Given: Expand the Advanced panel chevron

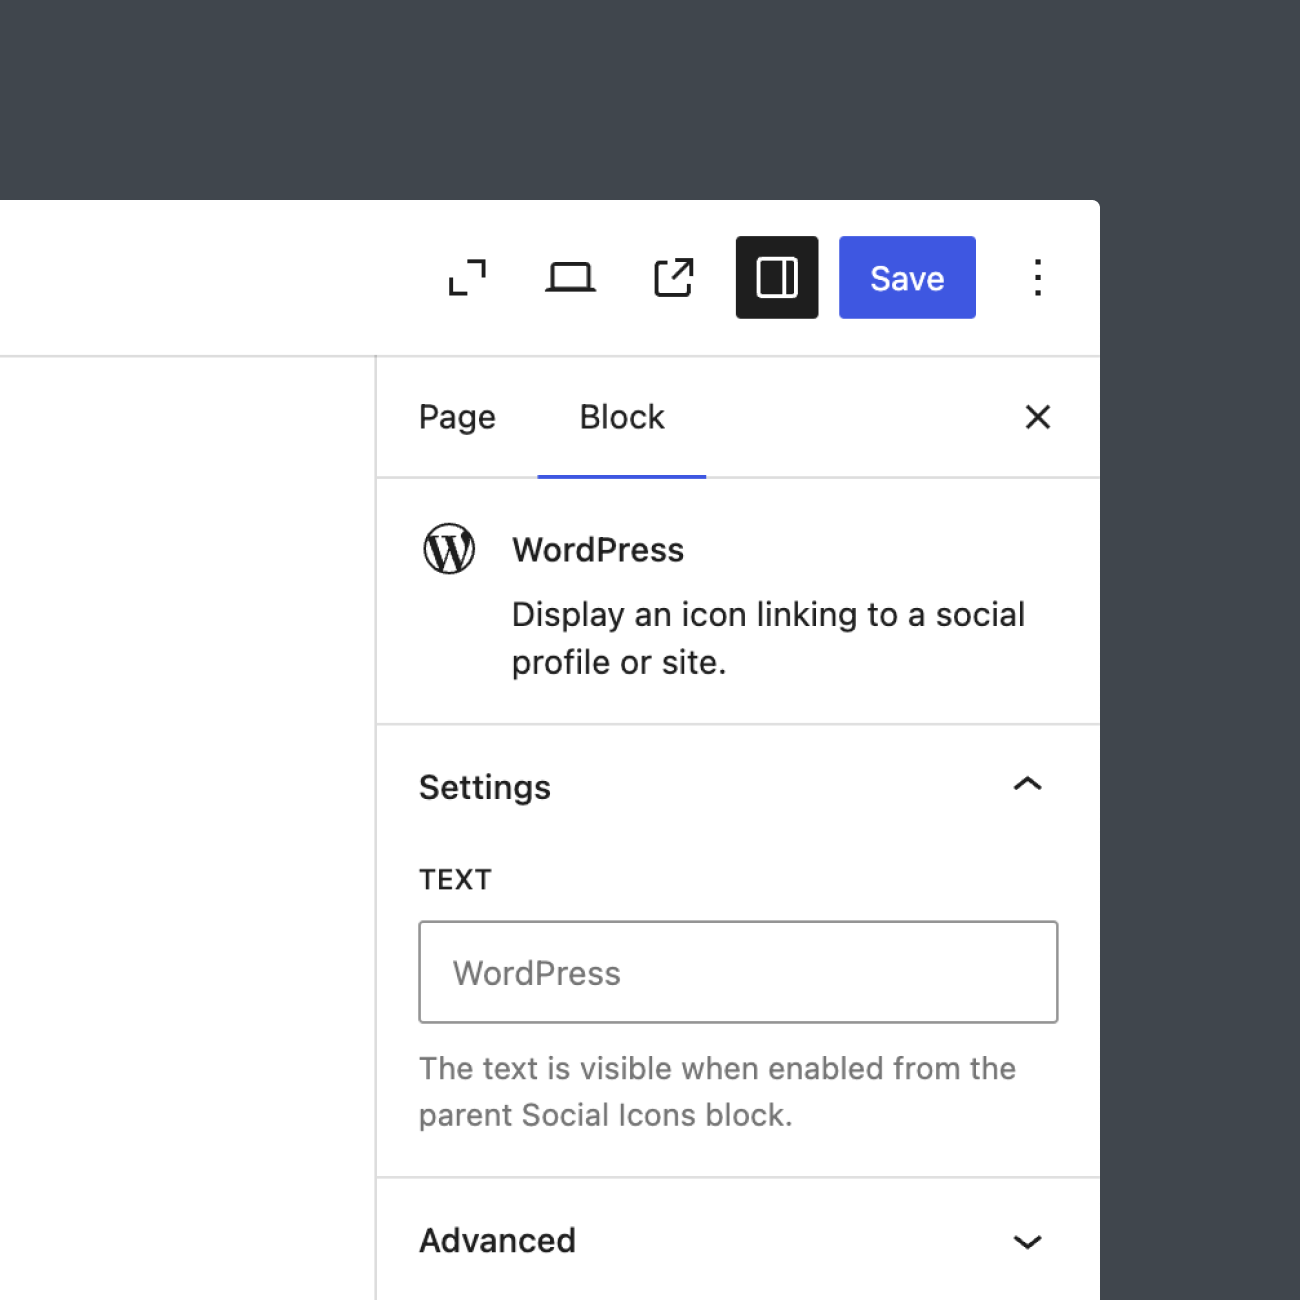Looking at the screenshot, I should tap(1028, 1242).
